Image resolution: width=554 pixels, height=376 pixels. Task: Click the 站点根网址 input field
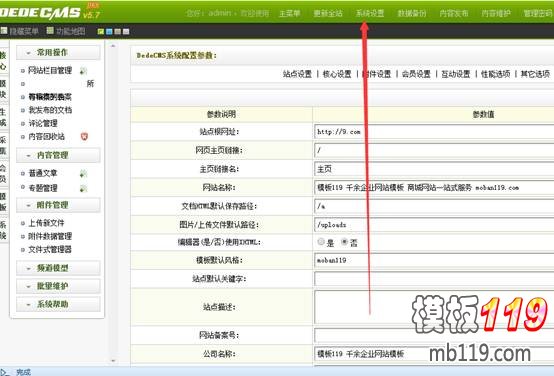(434, 132)
